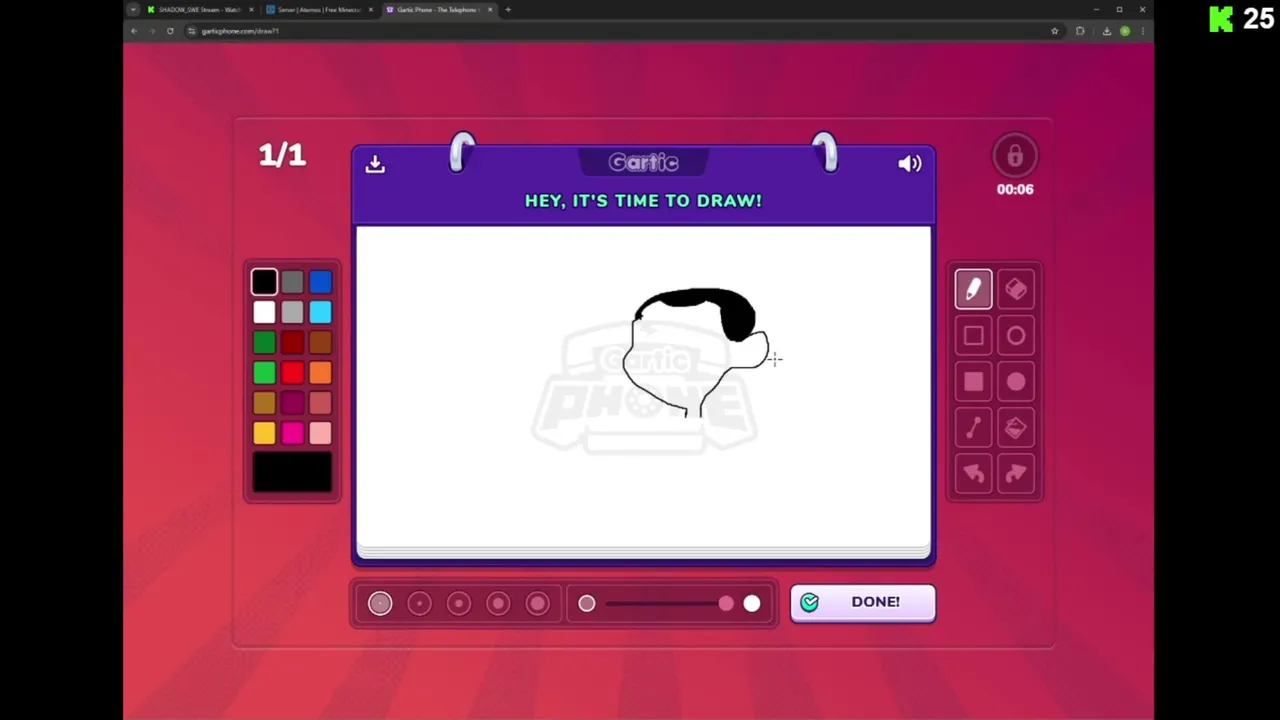This screenshot has height=720, width=1280.
Task: Click the opacity slider track
Action: (x=669, y=603)
